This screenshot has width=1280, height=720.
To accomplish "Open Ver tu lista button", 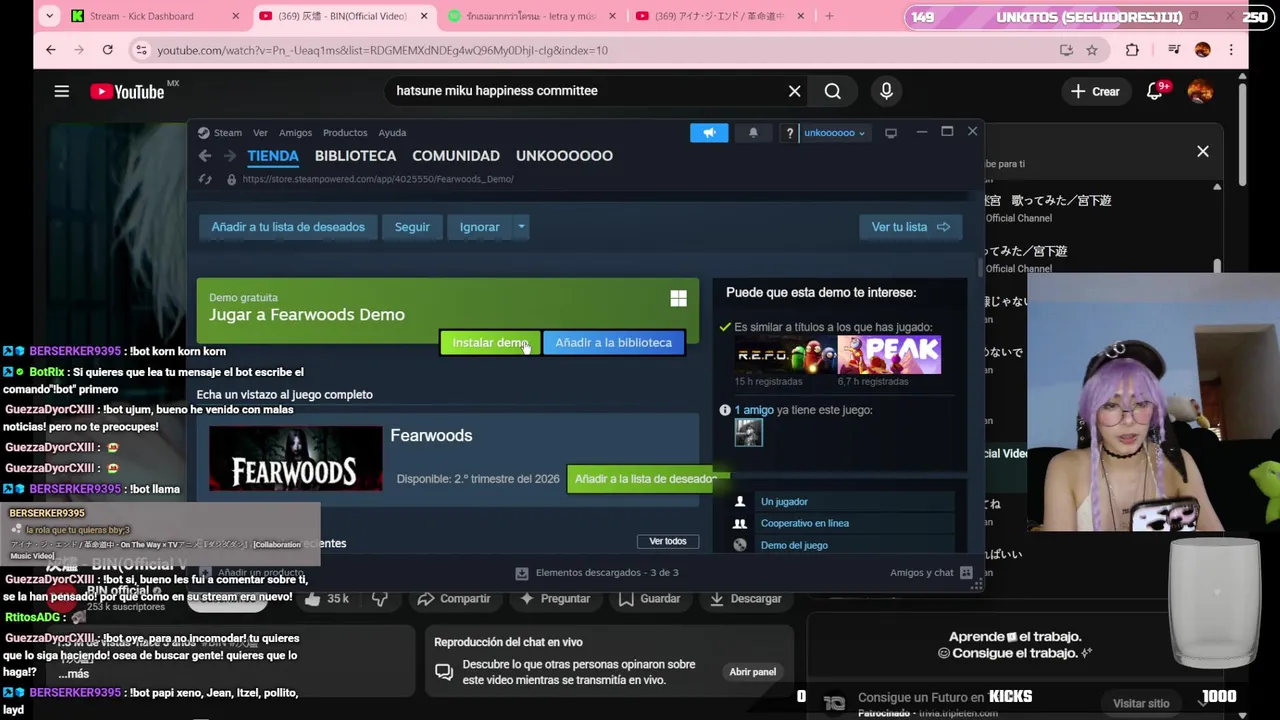I will 910,227.
